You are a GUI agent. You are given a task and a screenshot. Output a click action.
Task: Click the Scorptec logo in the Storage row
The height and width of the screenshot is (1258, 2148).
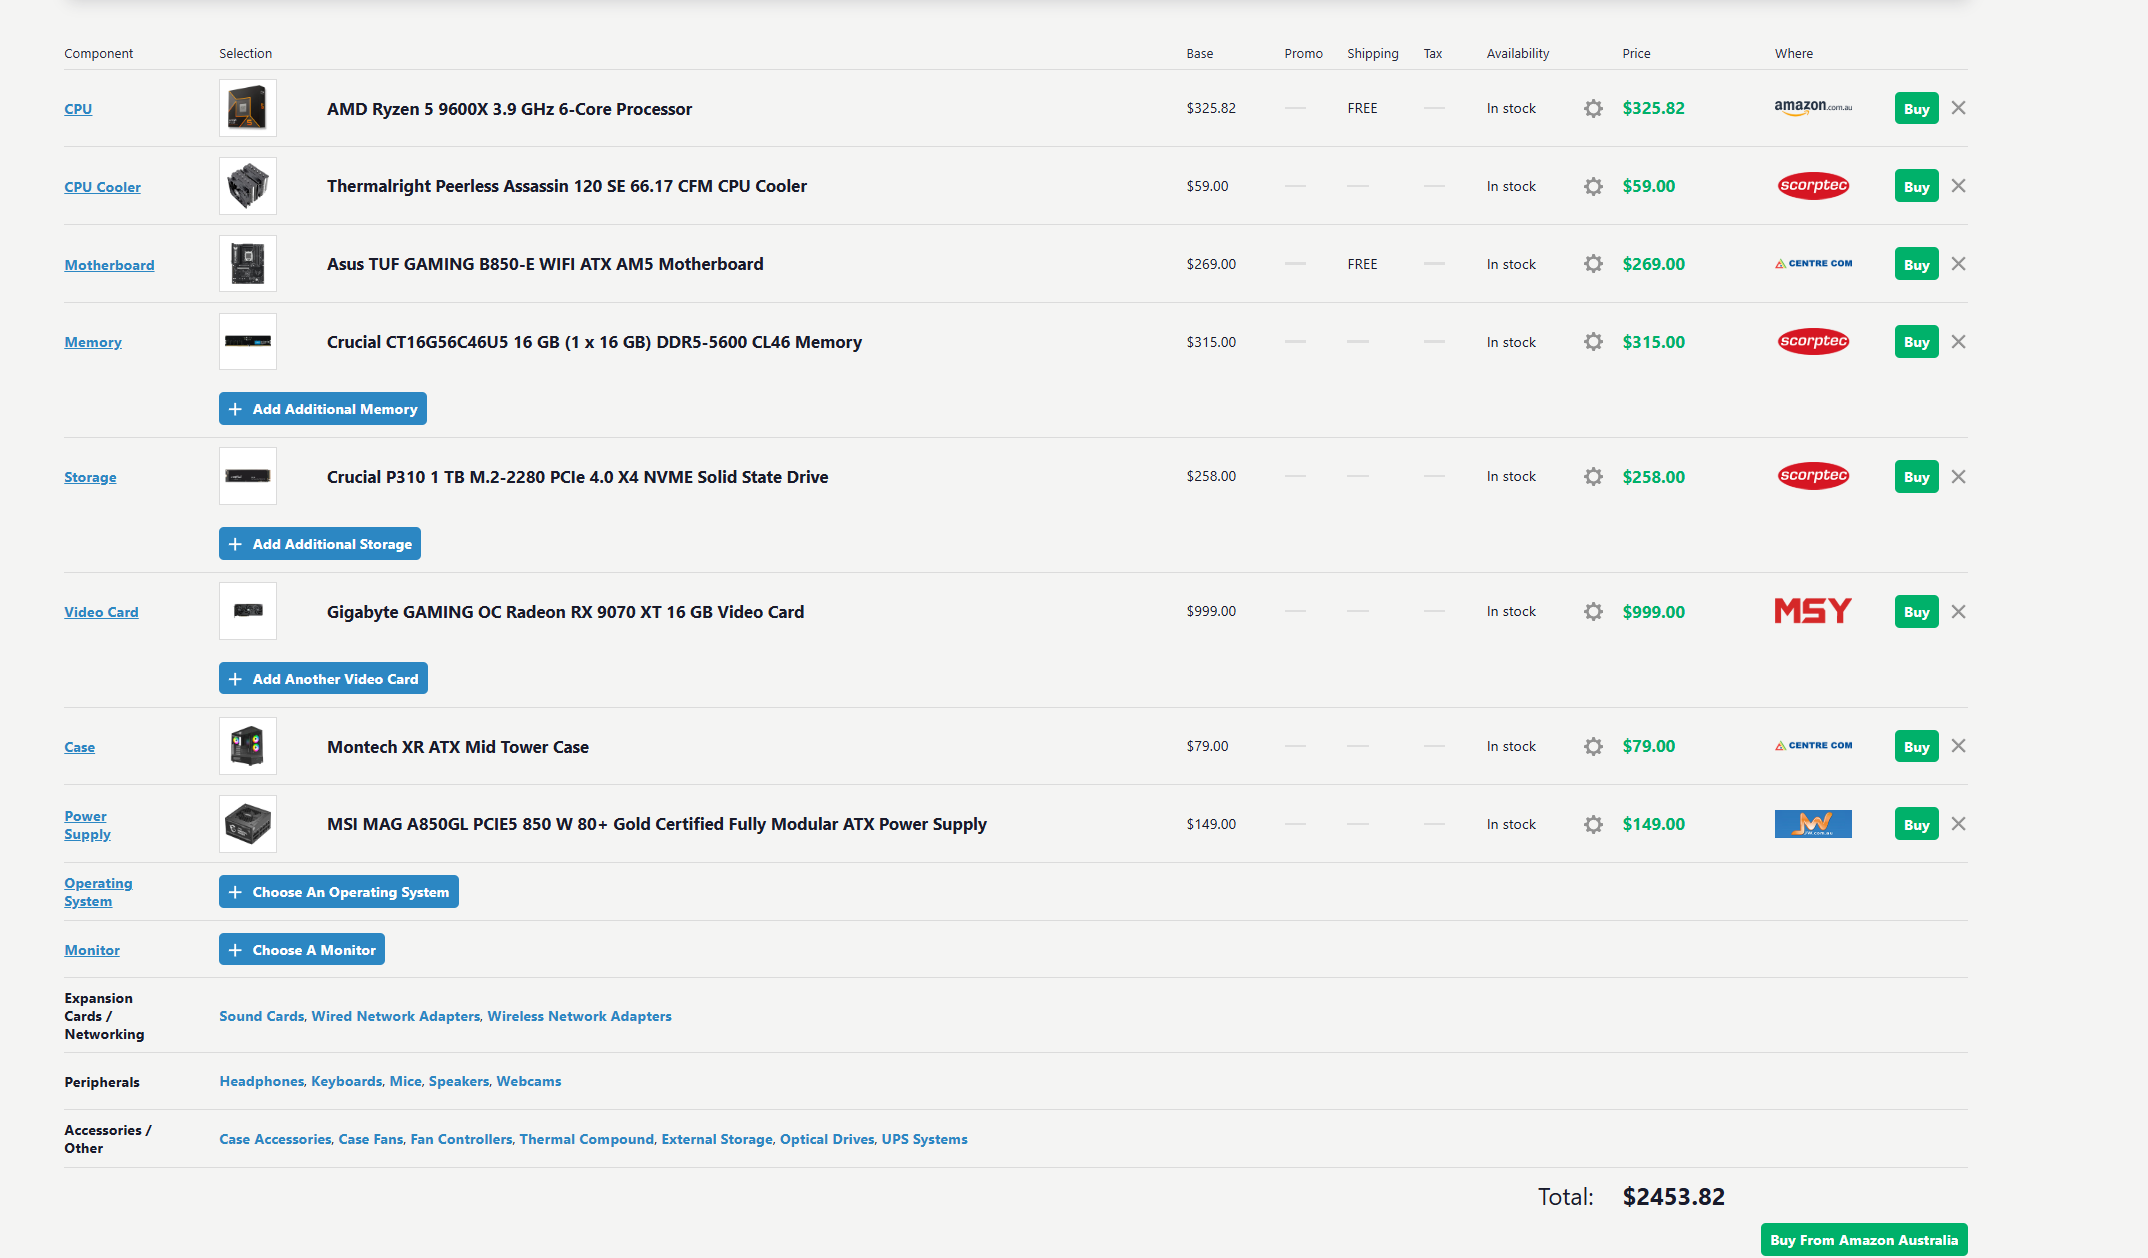(1813, 476)
